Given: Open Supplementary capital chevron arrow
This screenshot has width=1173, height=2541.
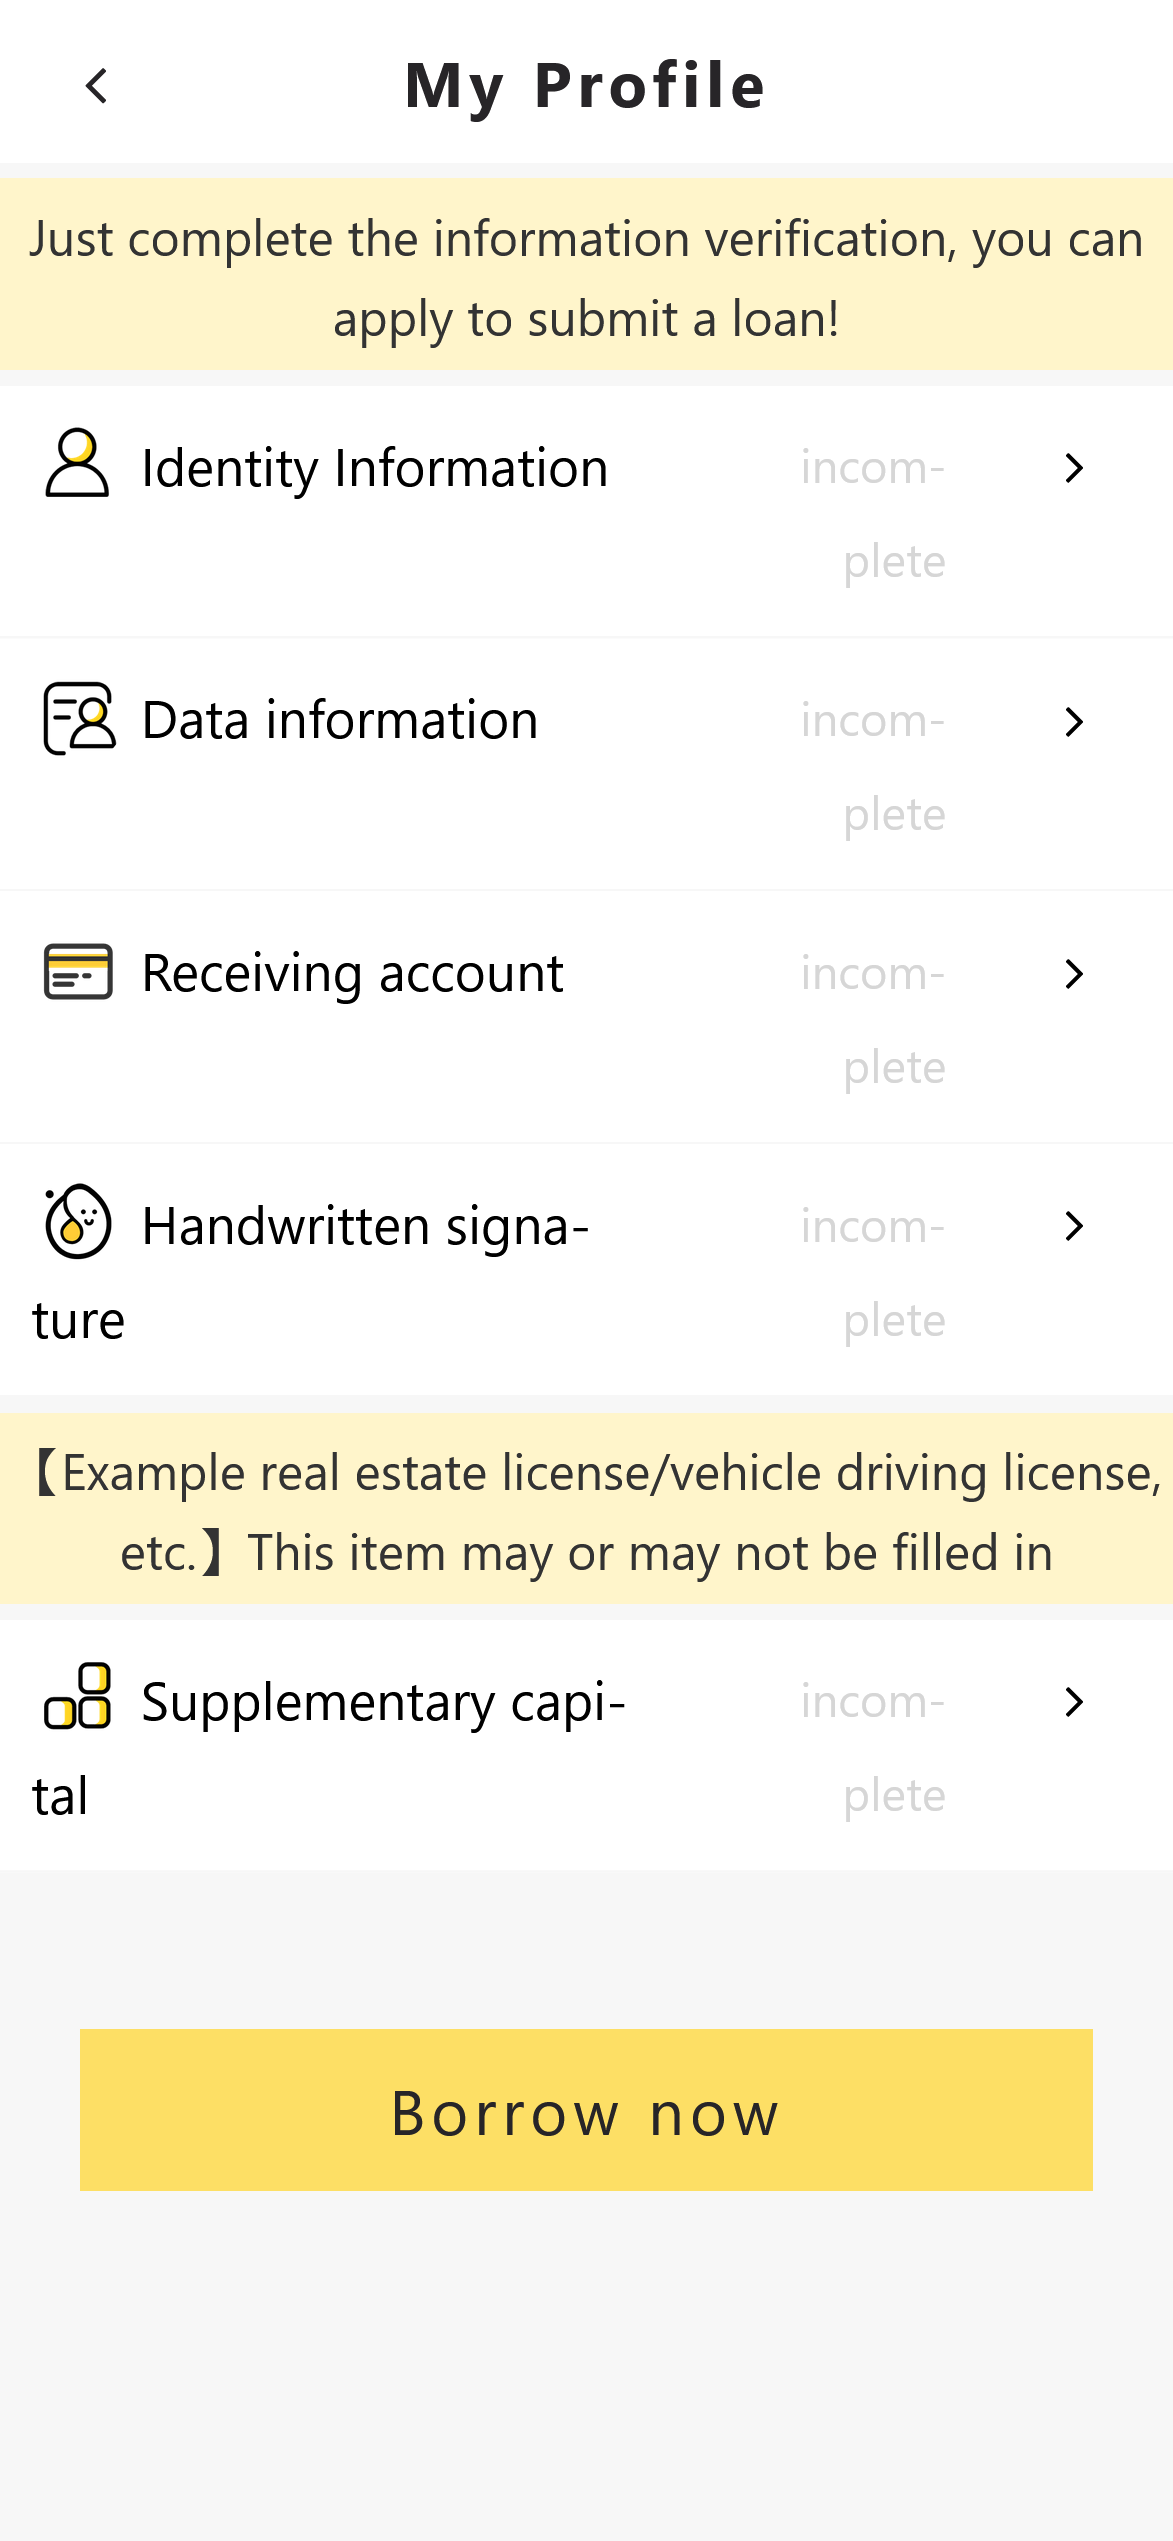Looking at the screenshot, I should pyautogui.click(x=1074, y=1701).
